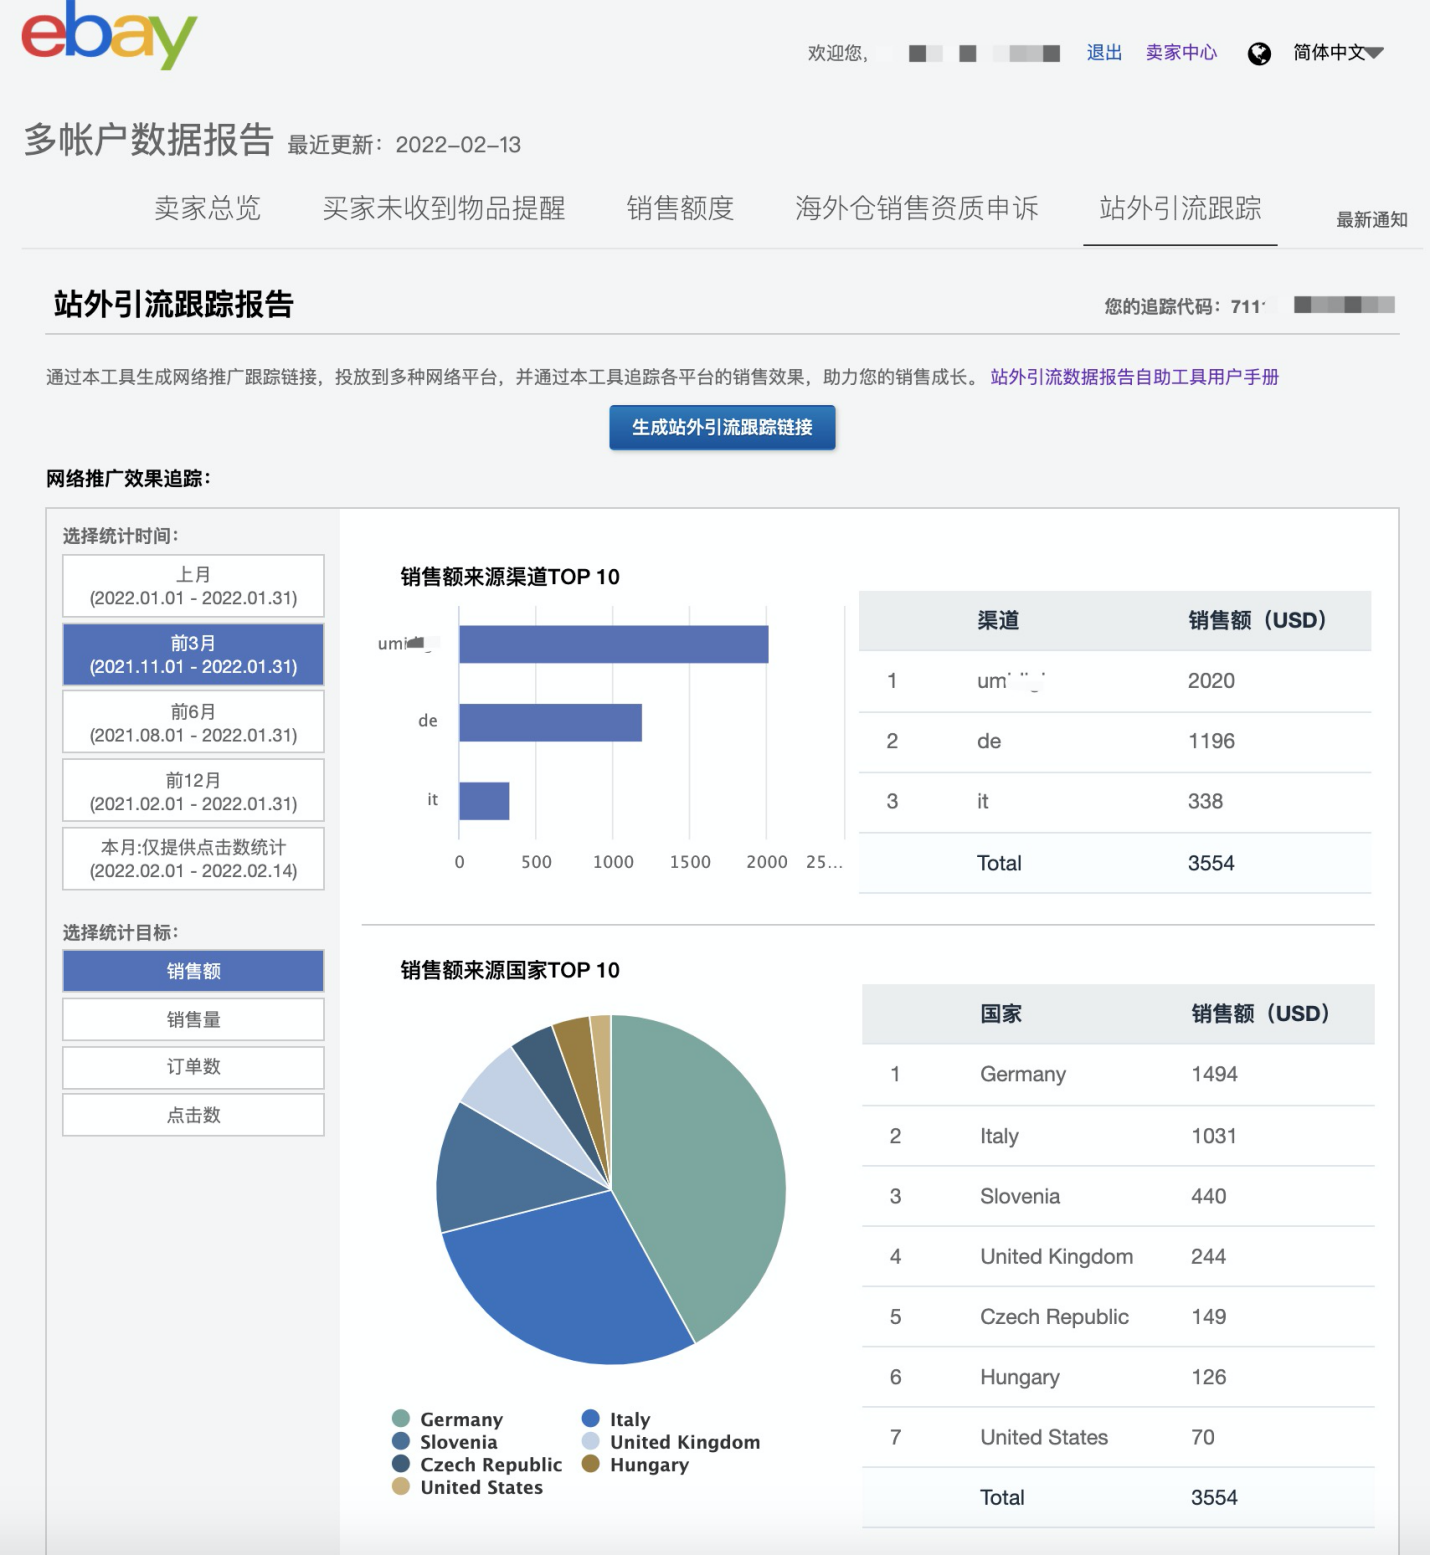Image resolution: width=1430 pixels, height=1555 pixels.
Task: Switch time range to 上月
Action: tap(192, 585)
